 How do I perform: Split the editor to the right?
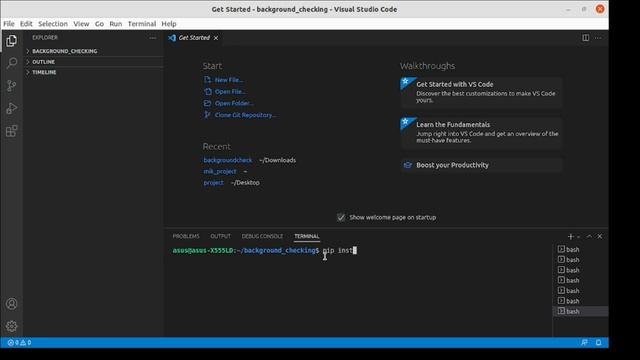coord(586,38)
